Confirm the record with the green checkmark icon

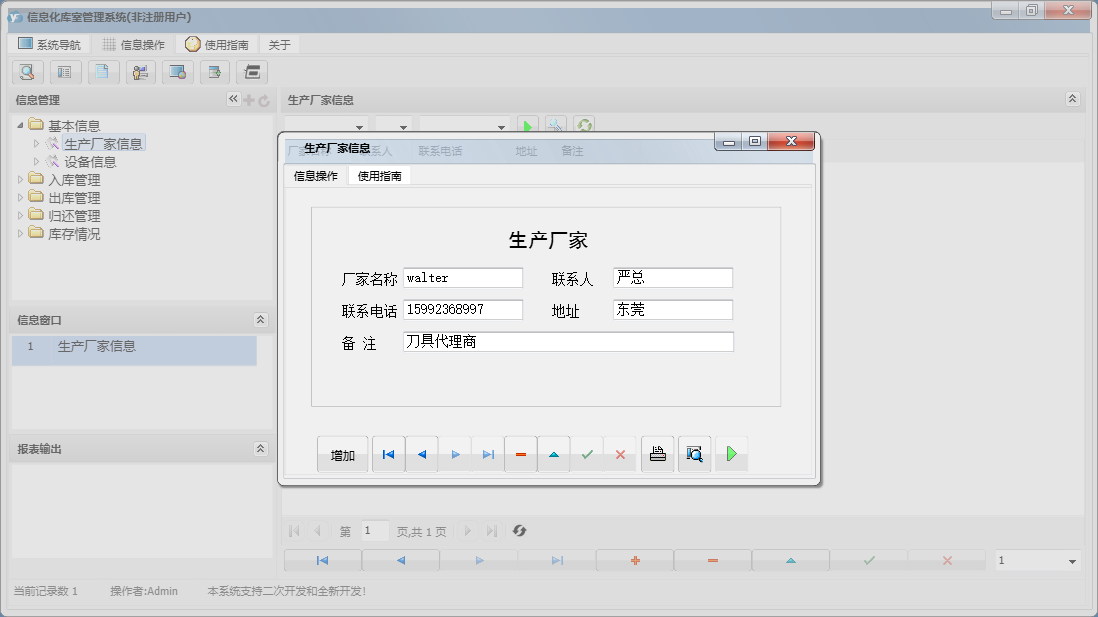(x=587, y=453)
